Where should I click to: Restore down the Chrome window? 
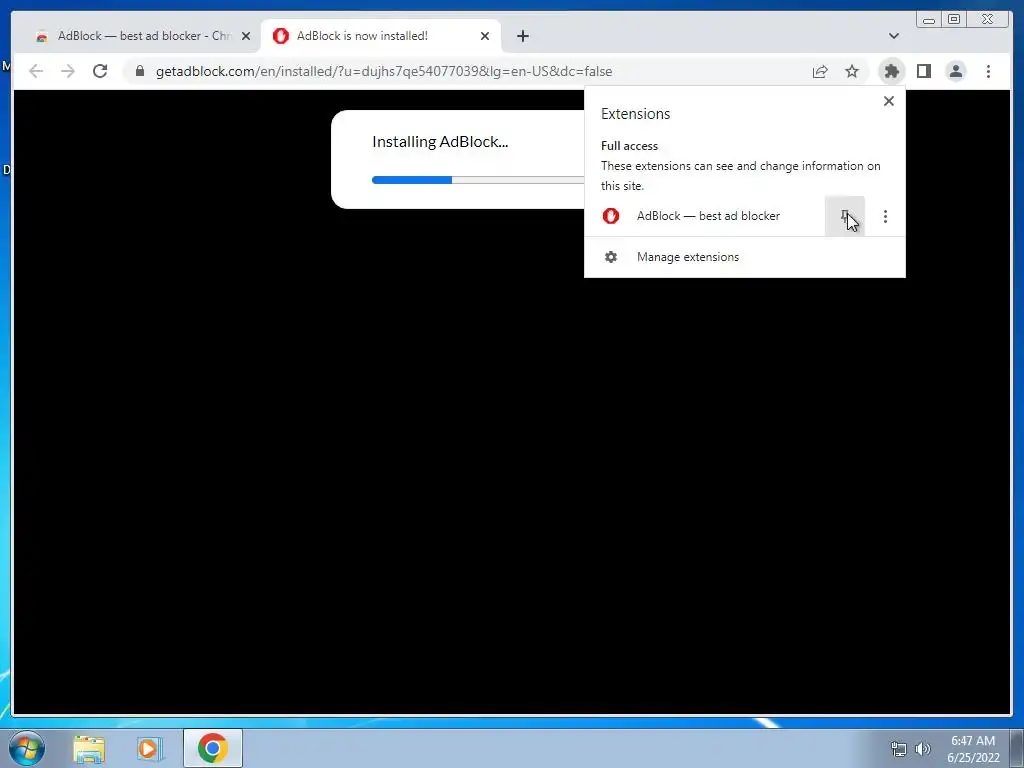pos(954,19)
